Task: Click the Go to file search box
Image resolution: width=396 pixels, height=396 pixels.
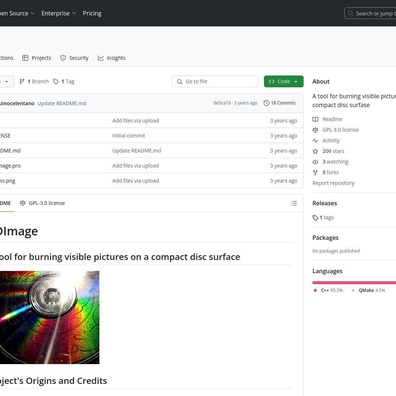Action: [215, 81]
